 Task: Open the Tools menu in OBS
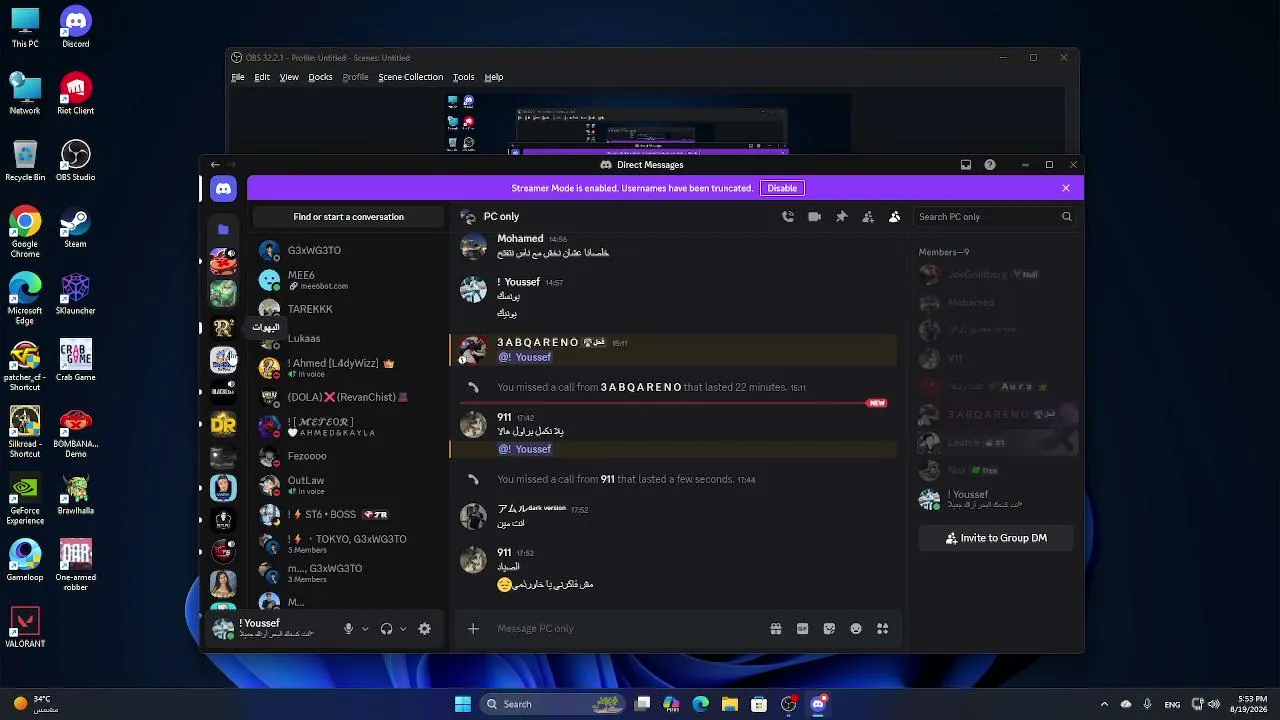point(463,77)
